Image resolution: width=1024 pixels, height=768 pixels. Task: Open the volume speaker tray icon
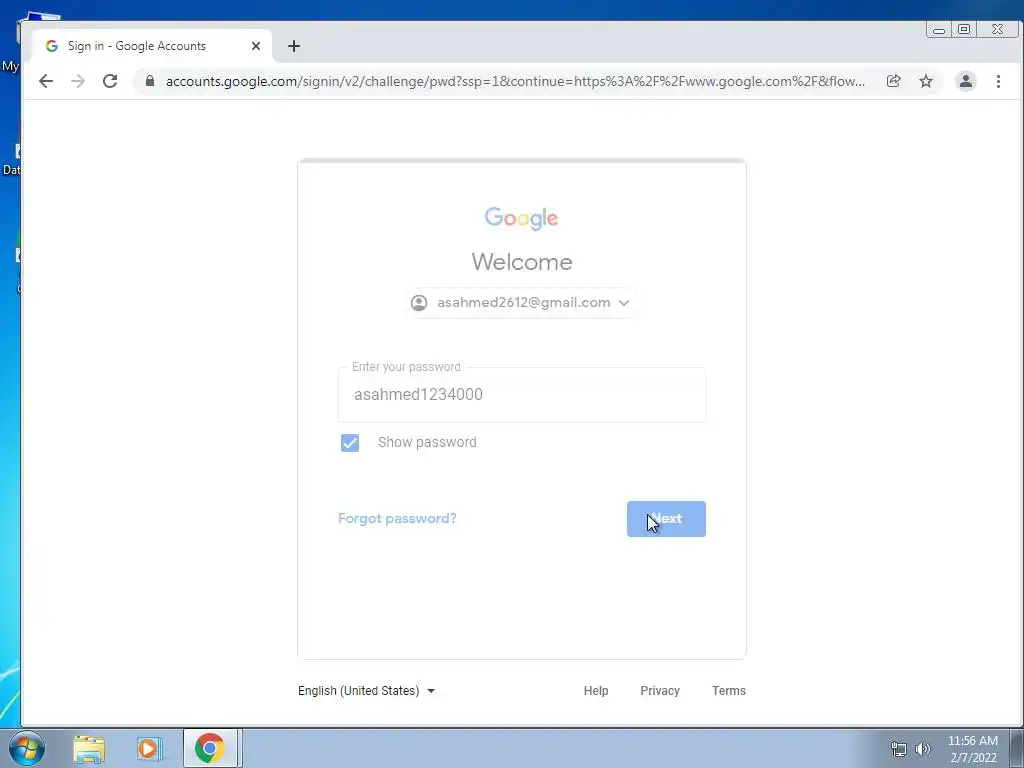click(x=923, y=749)
